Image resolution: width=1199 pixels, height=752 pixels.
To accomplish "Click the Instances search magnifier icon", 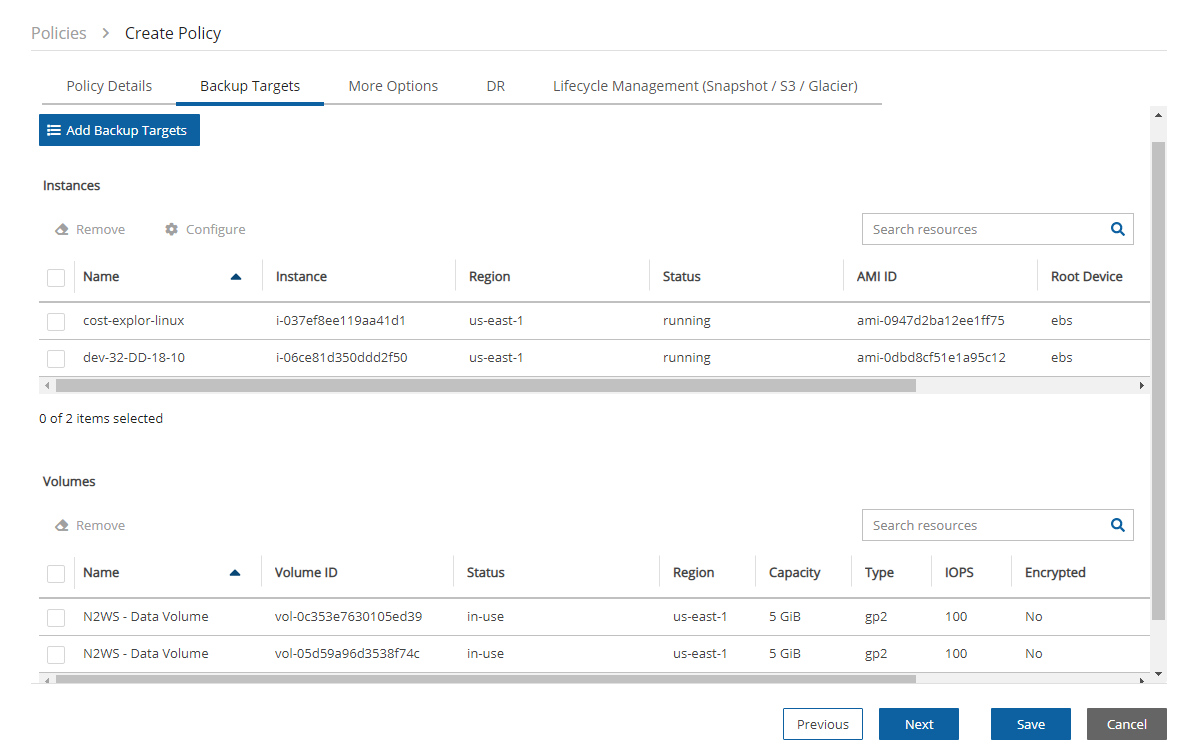I will click(x=1117, y=229).
